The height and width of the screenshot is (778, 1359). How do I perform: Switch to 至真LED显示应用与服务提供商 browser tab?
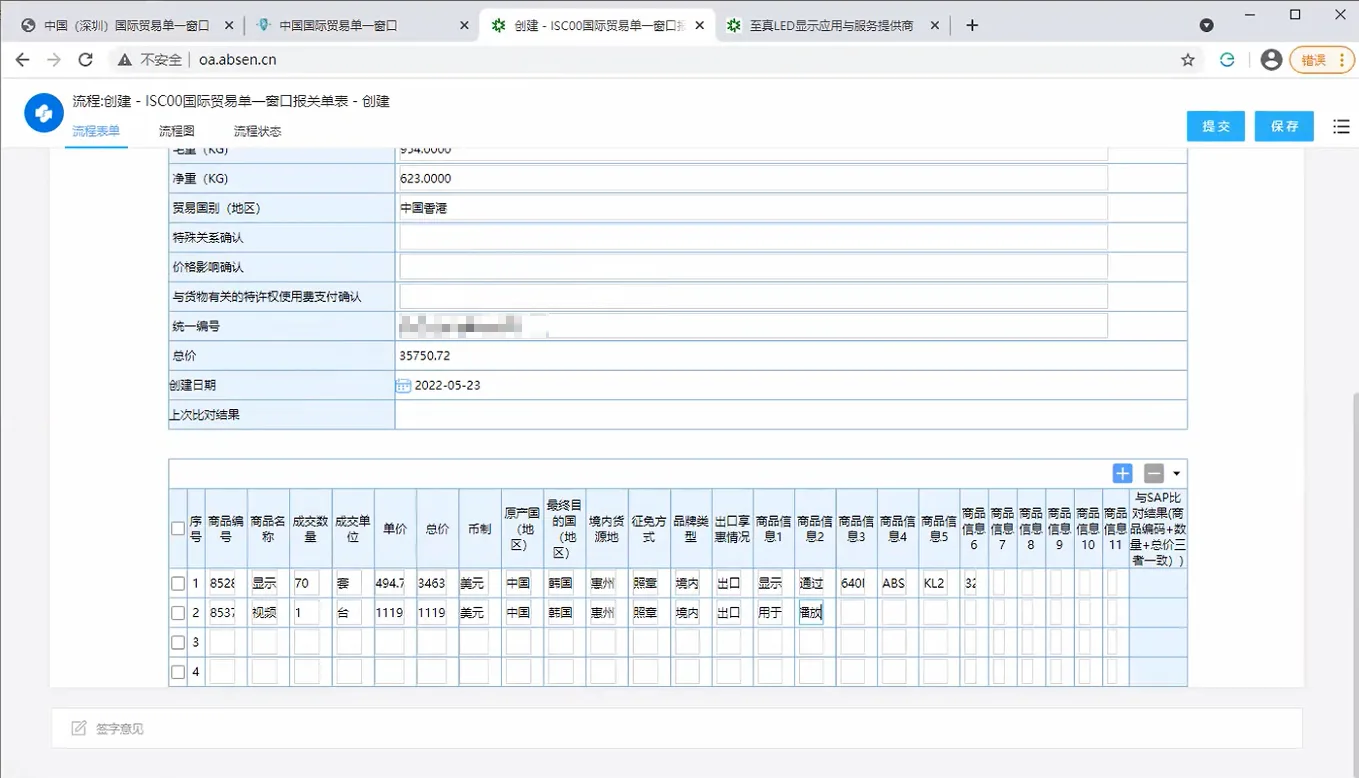click(832, 25)
